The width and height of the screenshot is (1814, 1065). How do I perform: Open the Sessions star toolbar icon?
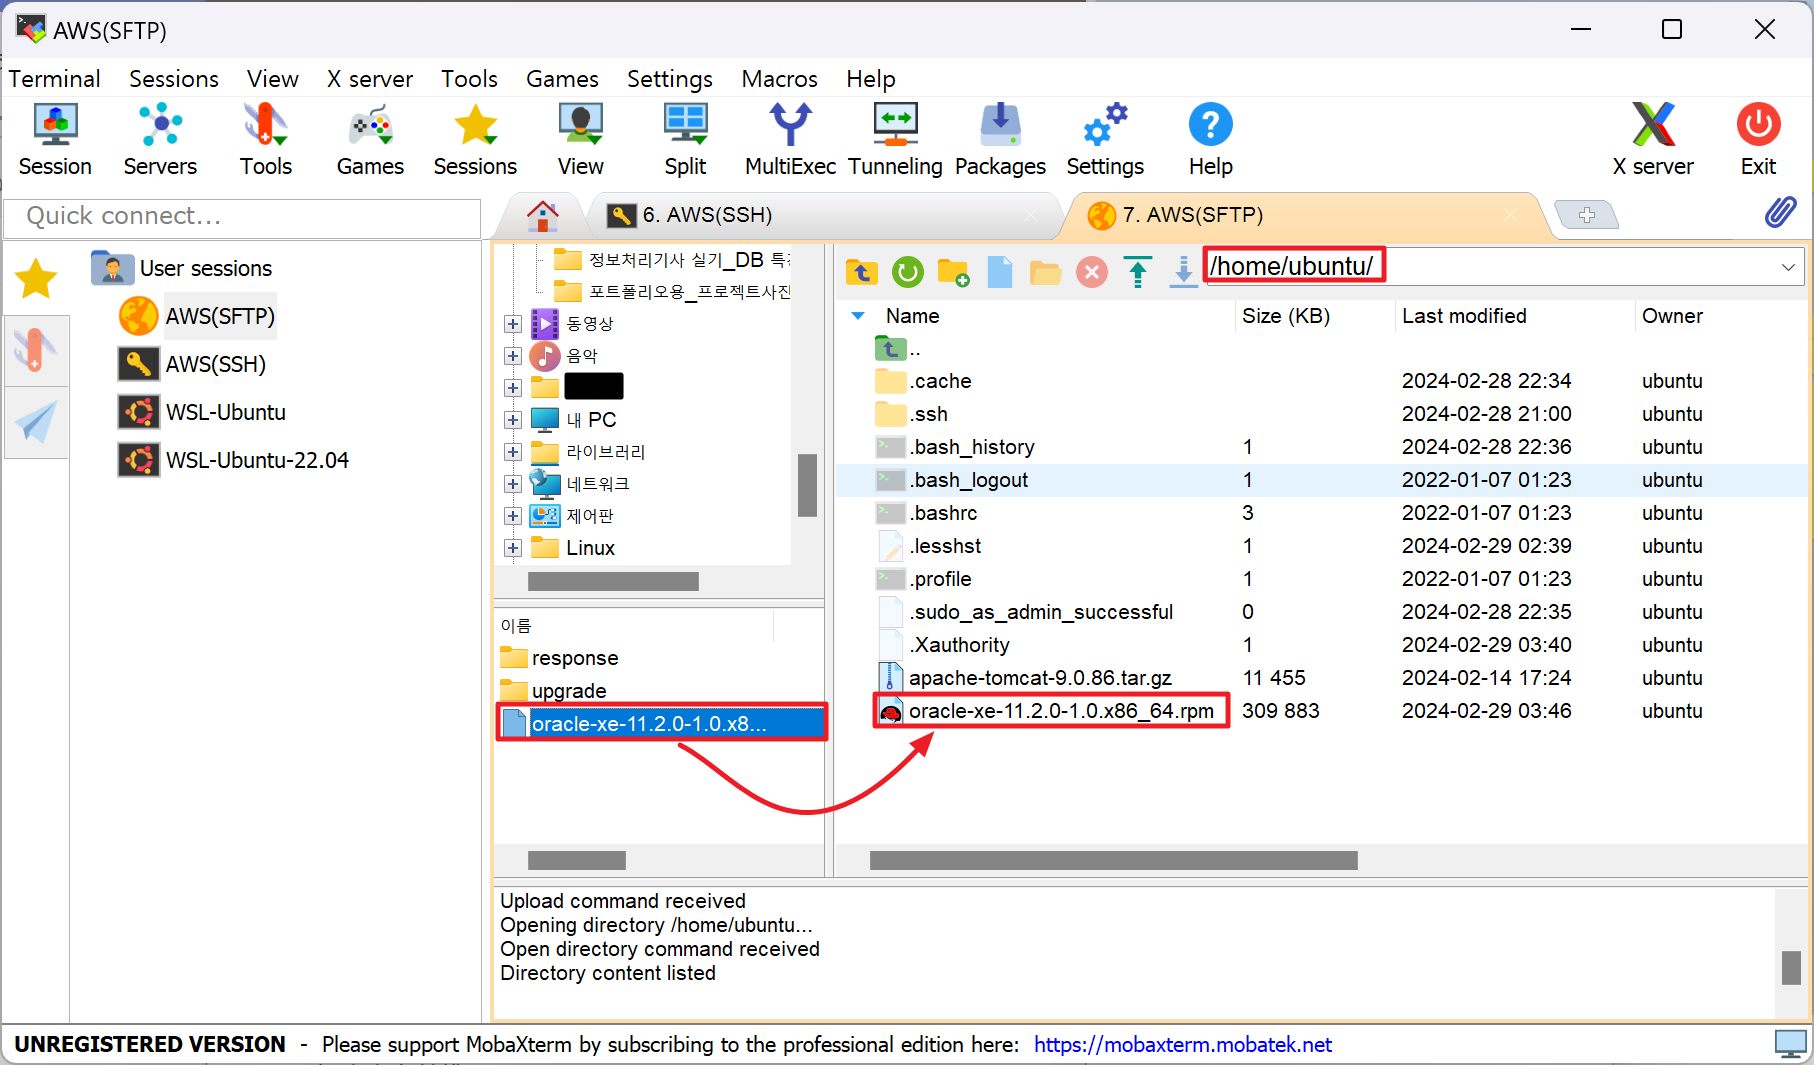coord(475,140)
